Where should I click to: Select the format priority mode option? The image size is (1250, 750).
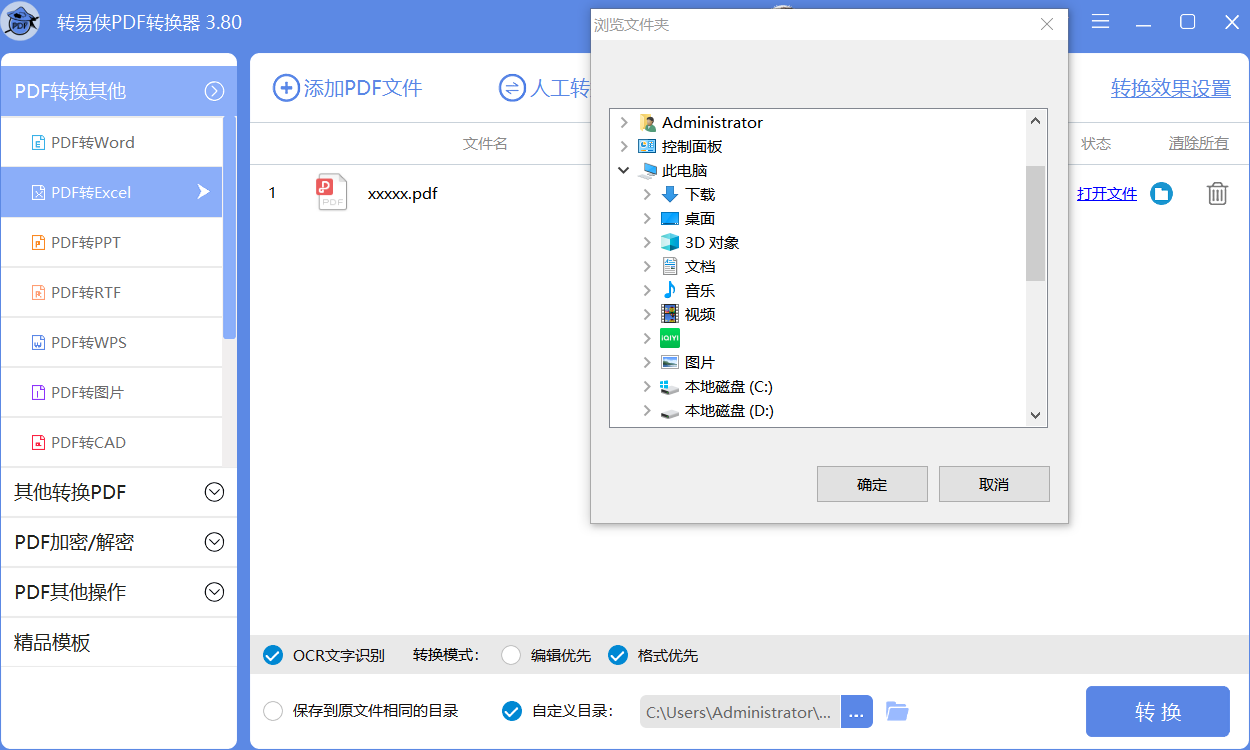618,656
